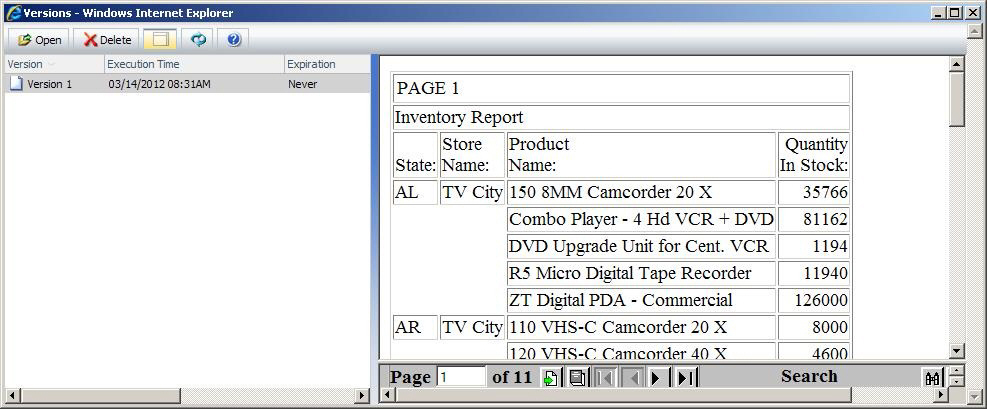Viewport: 987px width, 409px height.
Task: Click quantity value 126000
Action: pyautogui.click(x=821, y=301)
